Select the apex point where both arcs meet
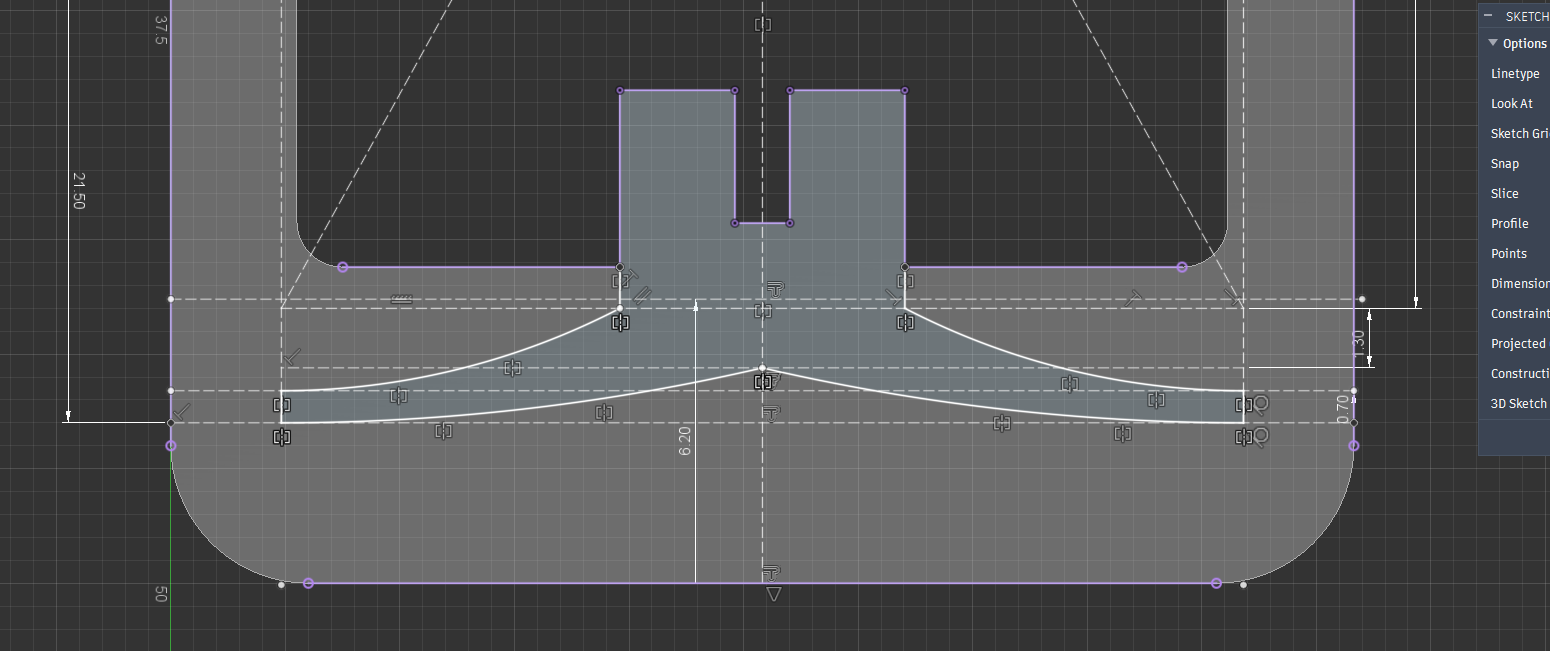 pos(762,368)
